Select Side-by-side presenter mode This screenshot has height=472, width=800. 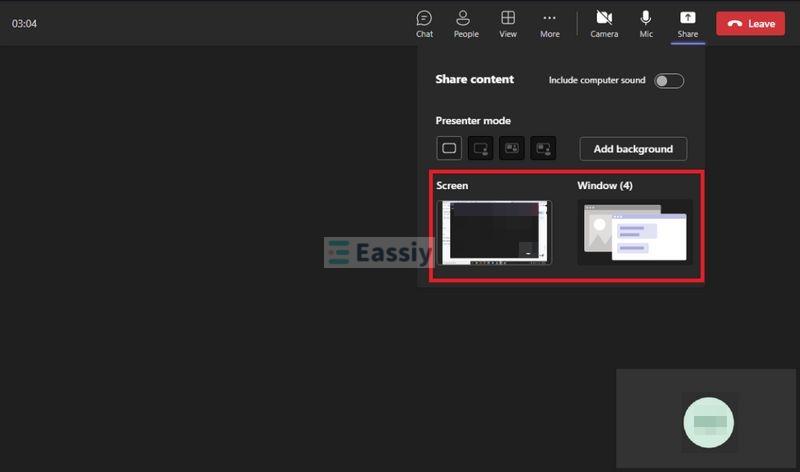point(512,148)
